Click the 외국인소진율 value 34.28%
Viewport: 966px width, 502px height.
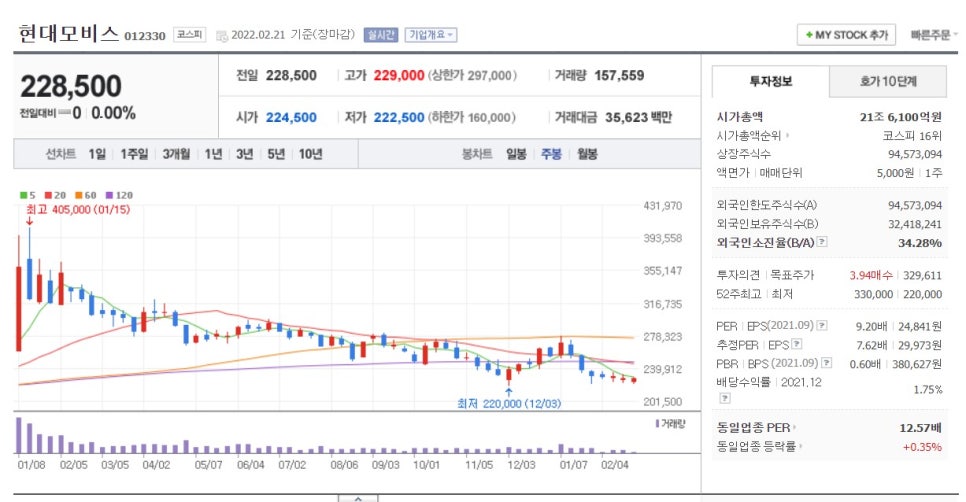(x=920, y=243)
